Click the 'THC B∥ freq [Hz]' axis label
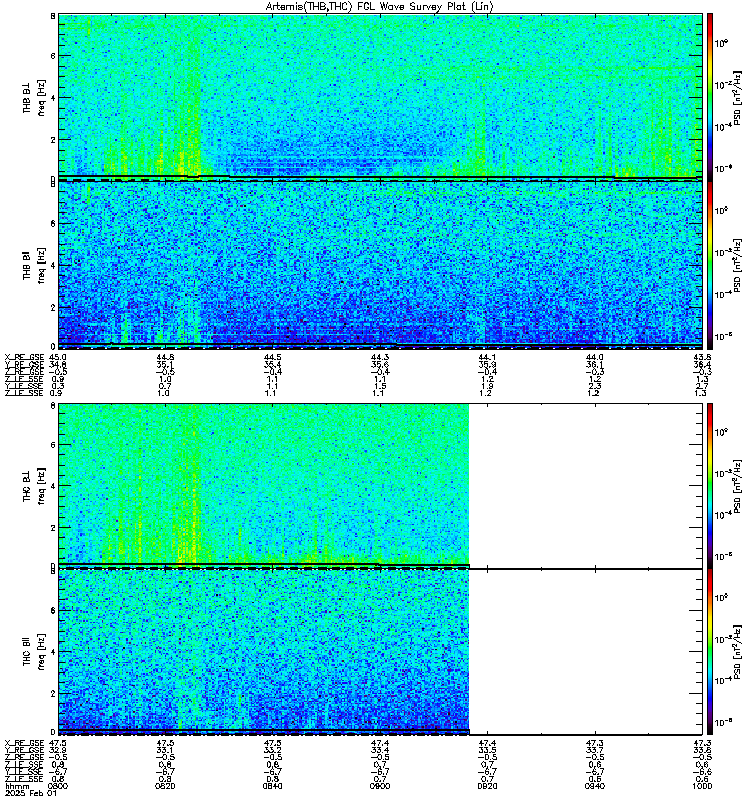Viewport: 750px width, 800px height. [x=34, y=652]
